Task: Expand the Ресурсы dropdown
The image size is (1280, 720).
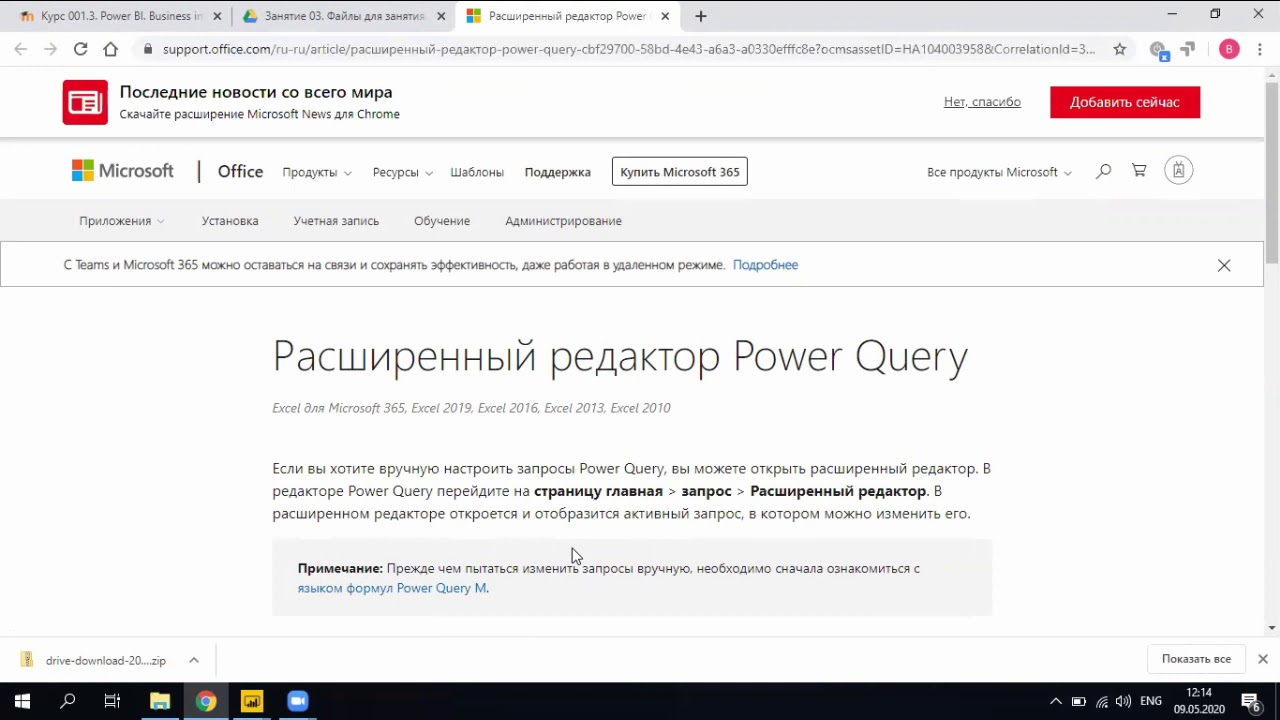Action: click(402, 172)
